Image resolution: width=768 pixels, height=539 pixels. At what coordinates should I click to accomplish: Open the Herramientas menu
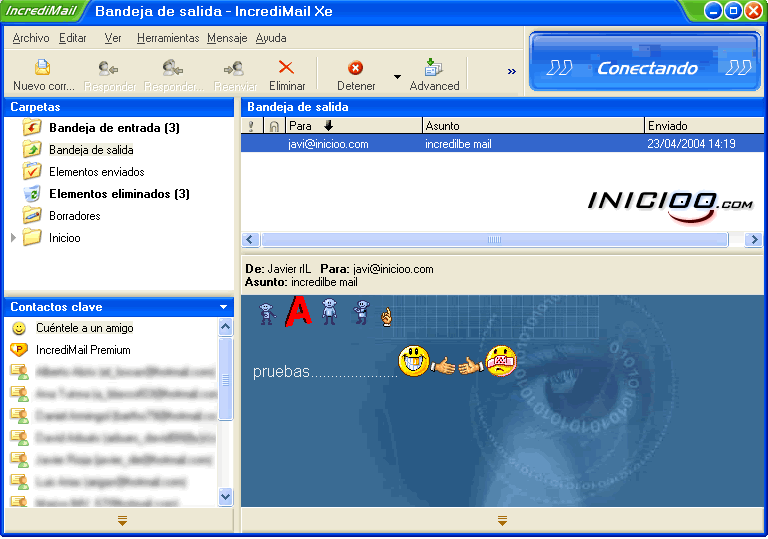[168, 38]
